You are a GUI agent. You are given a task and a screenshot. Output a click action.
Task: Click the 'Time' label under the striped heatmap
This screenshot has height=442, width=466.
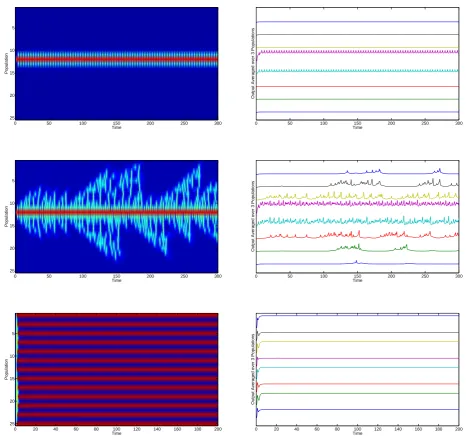pyautogui.click(x=116, y=433)
